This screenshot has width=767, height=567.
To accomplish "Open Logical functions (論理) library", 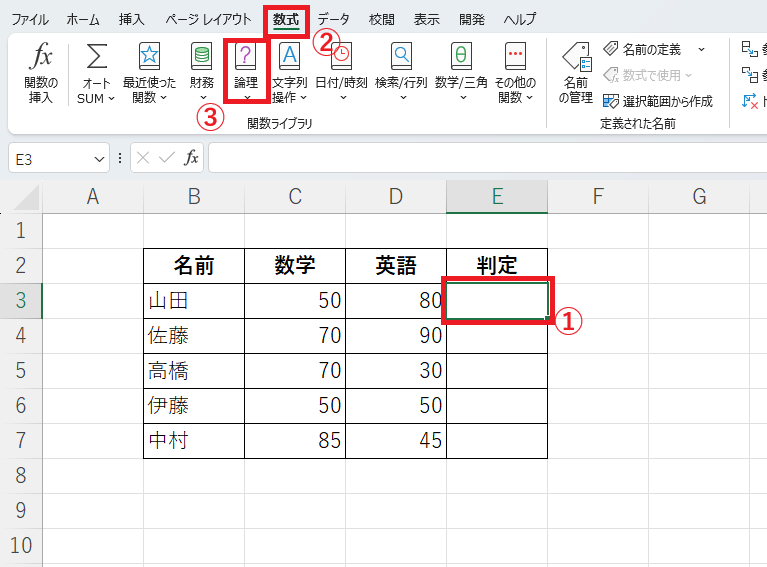I will coord(246,72).
